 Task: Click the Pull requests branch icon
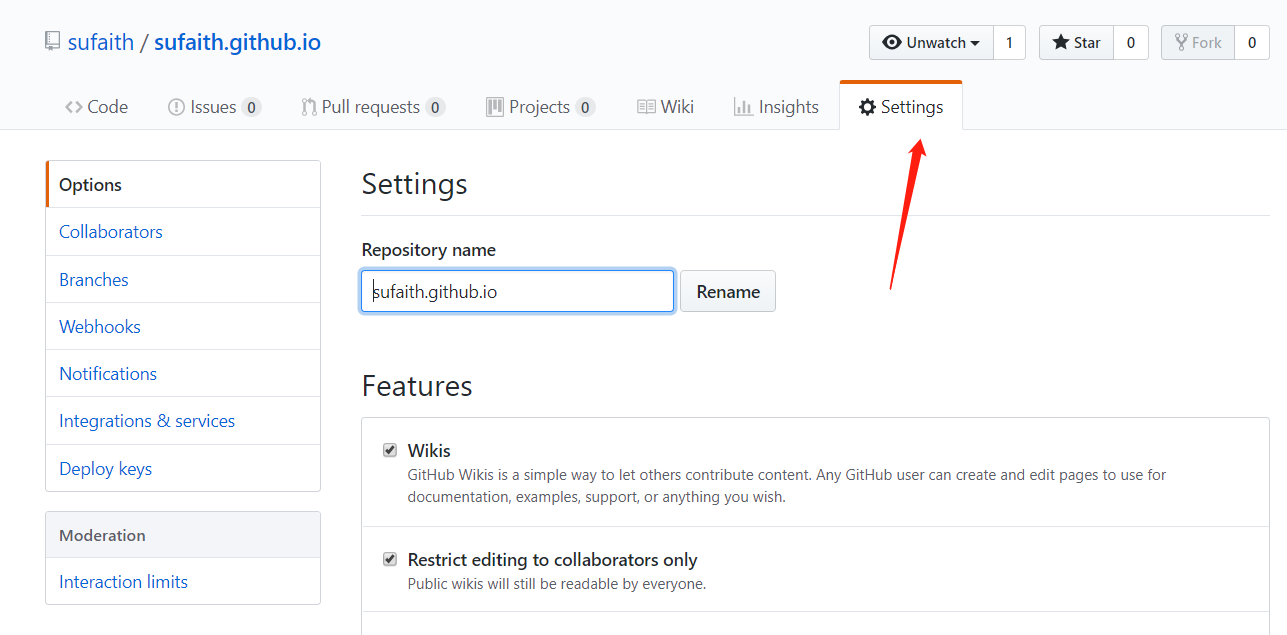[x=309, y=107]
